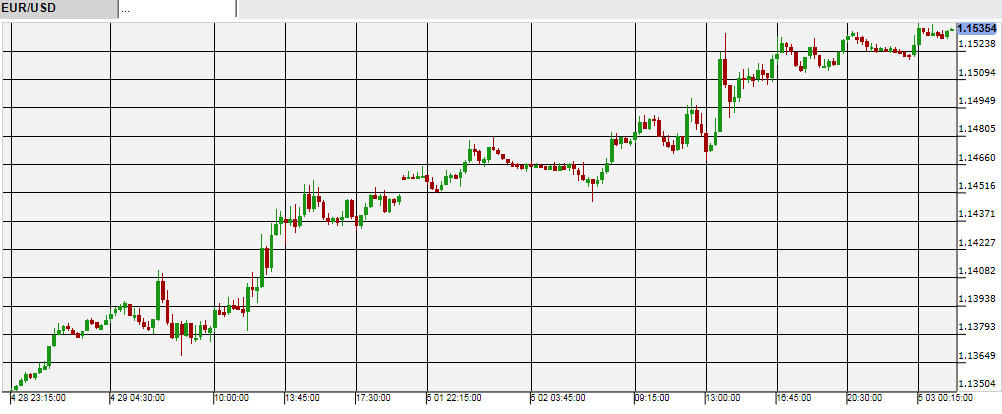The image size is (1002, 414).
Task: Click the 1.13504 price axis label
Action: (x=977, y=384)
